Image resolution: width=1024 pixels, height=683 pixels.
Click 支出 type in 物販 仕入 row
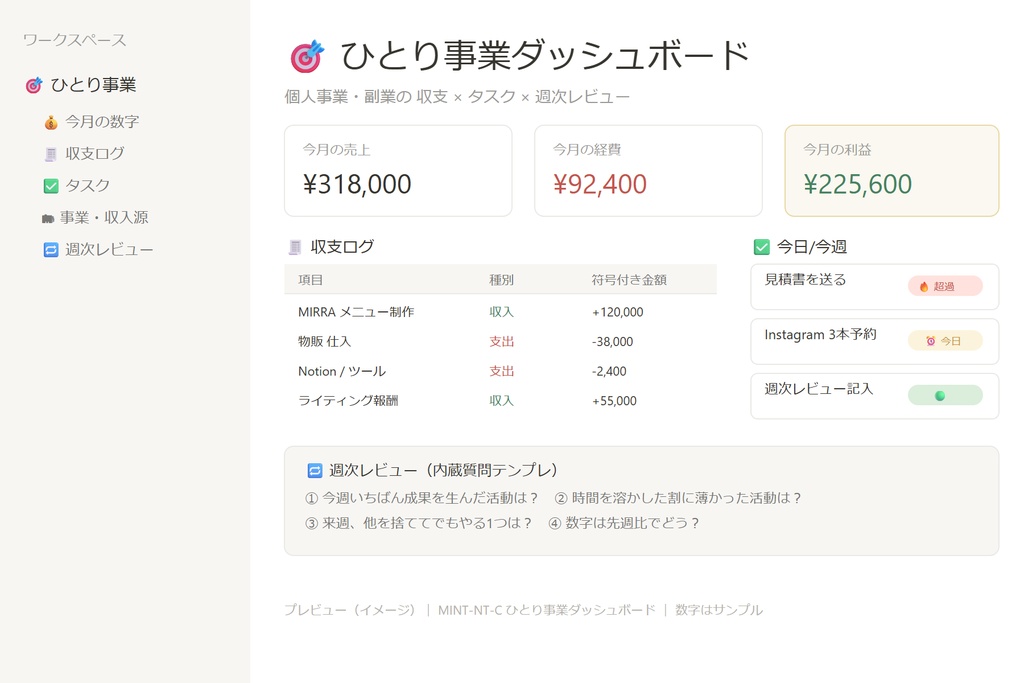(502, 342)
